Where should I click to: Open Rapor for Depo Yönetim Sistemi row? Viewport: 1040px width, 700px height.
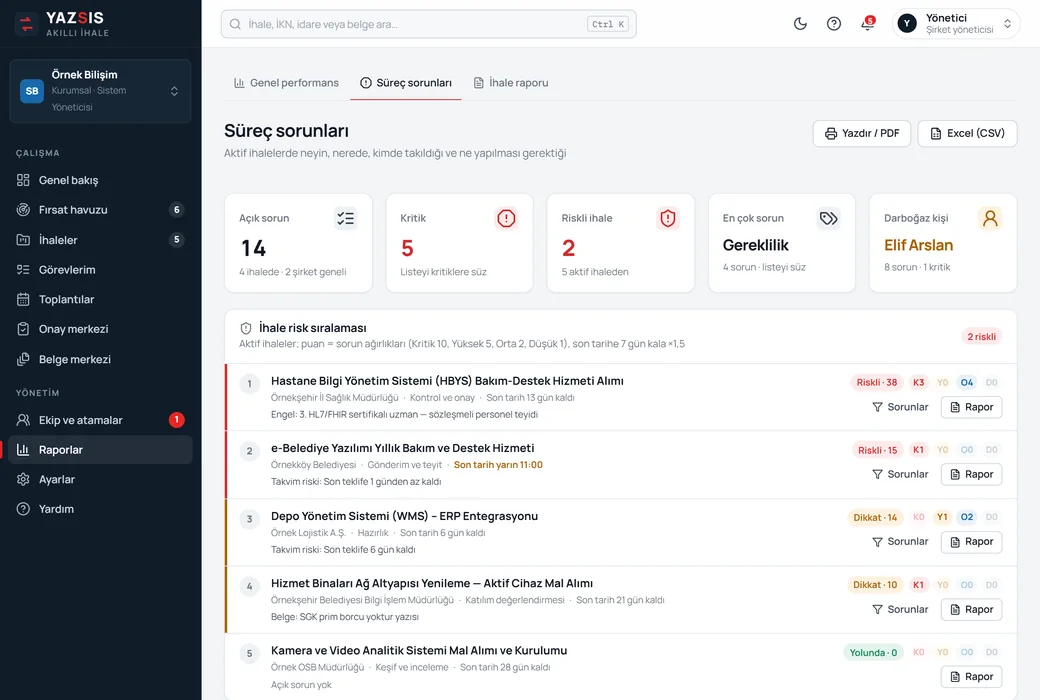[x=972, y=541]
